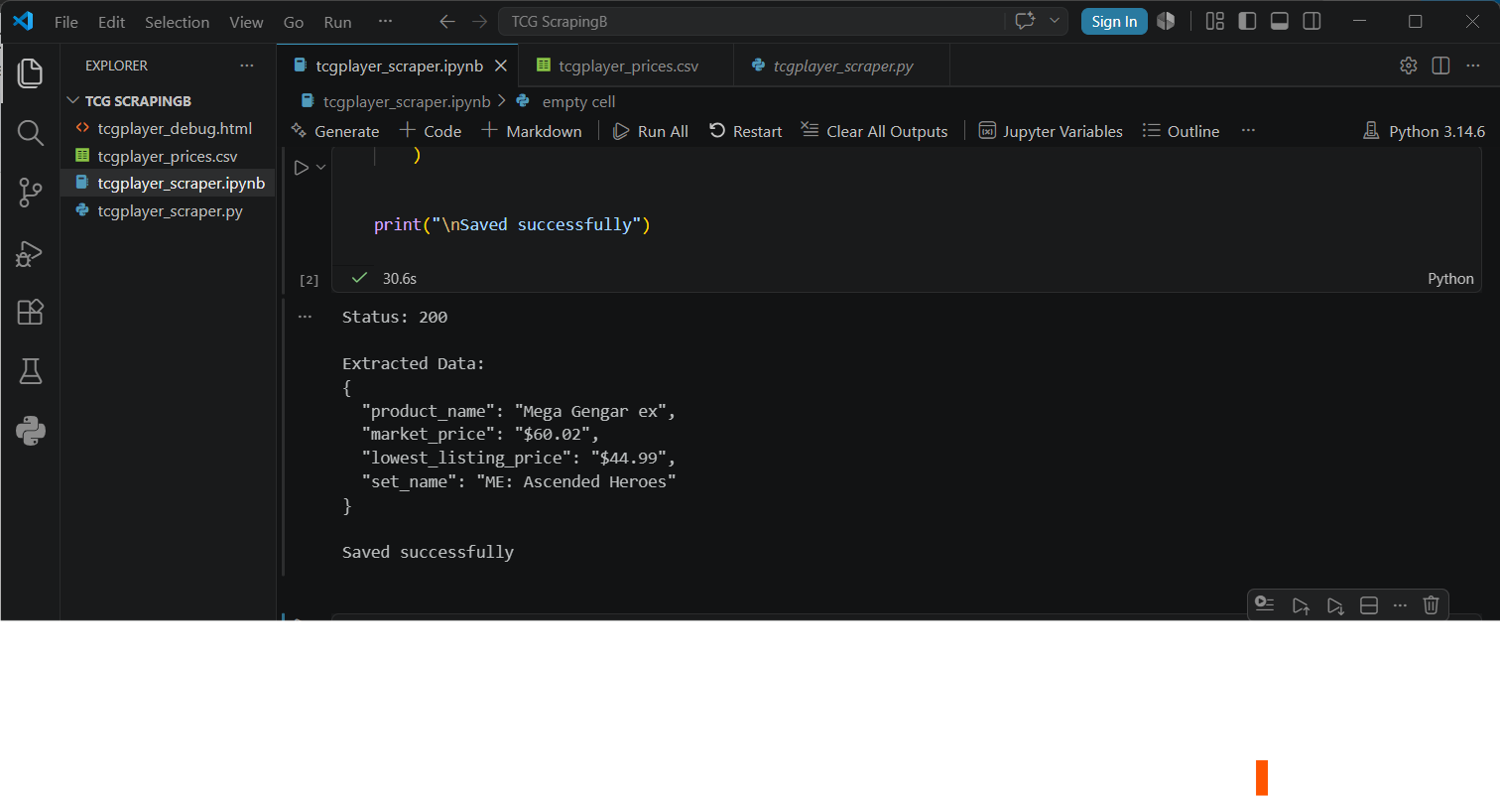Open the cell output ellipsis menu
Viewport: 1500px width, 797px height.
[306, 317]
